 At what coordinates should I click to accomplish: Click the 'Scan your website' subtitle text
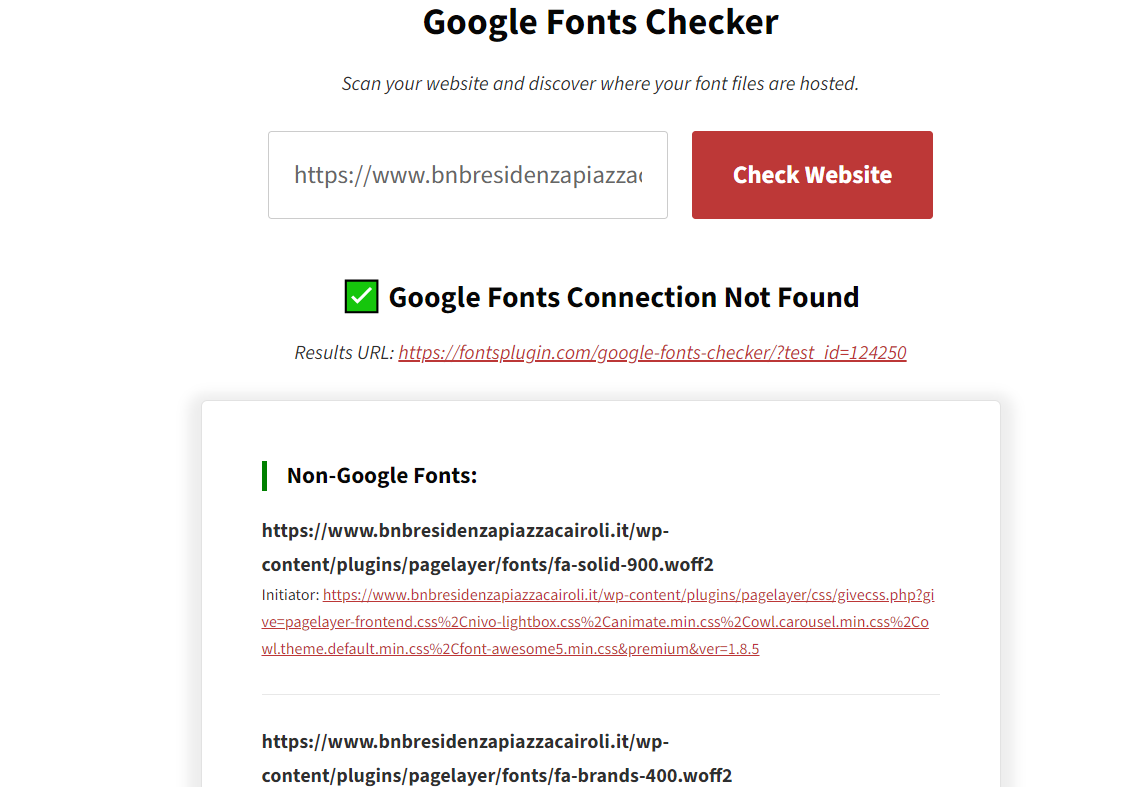(x=600, y=84)
